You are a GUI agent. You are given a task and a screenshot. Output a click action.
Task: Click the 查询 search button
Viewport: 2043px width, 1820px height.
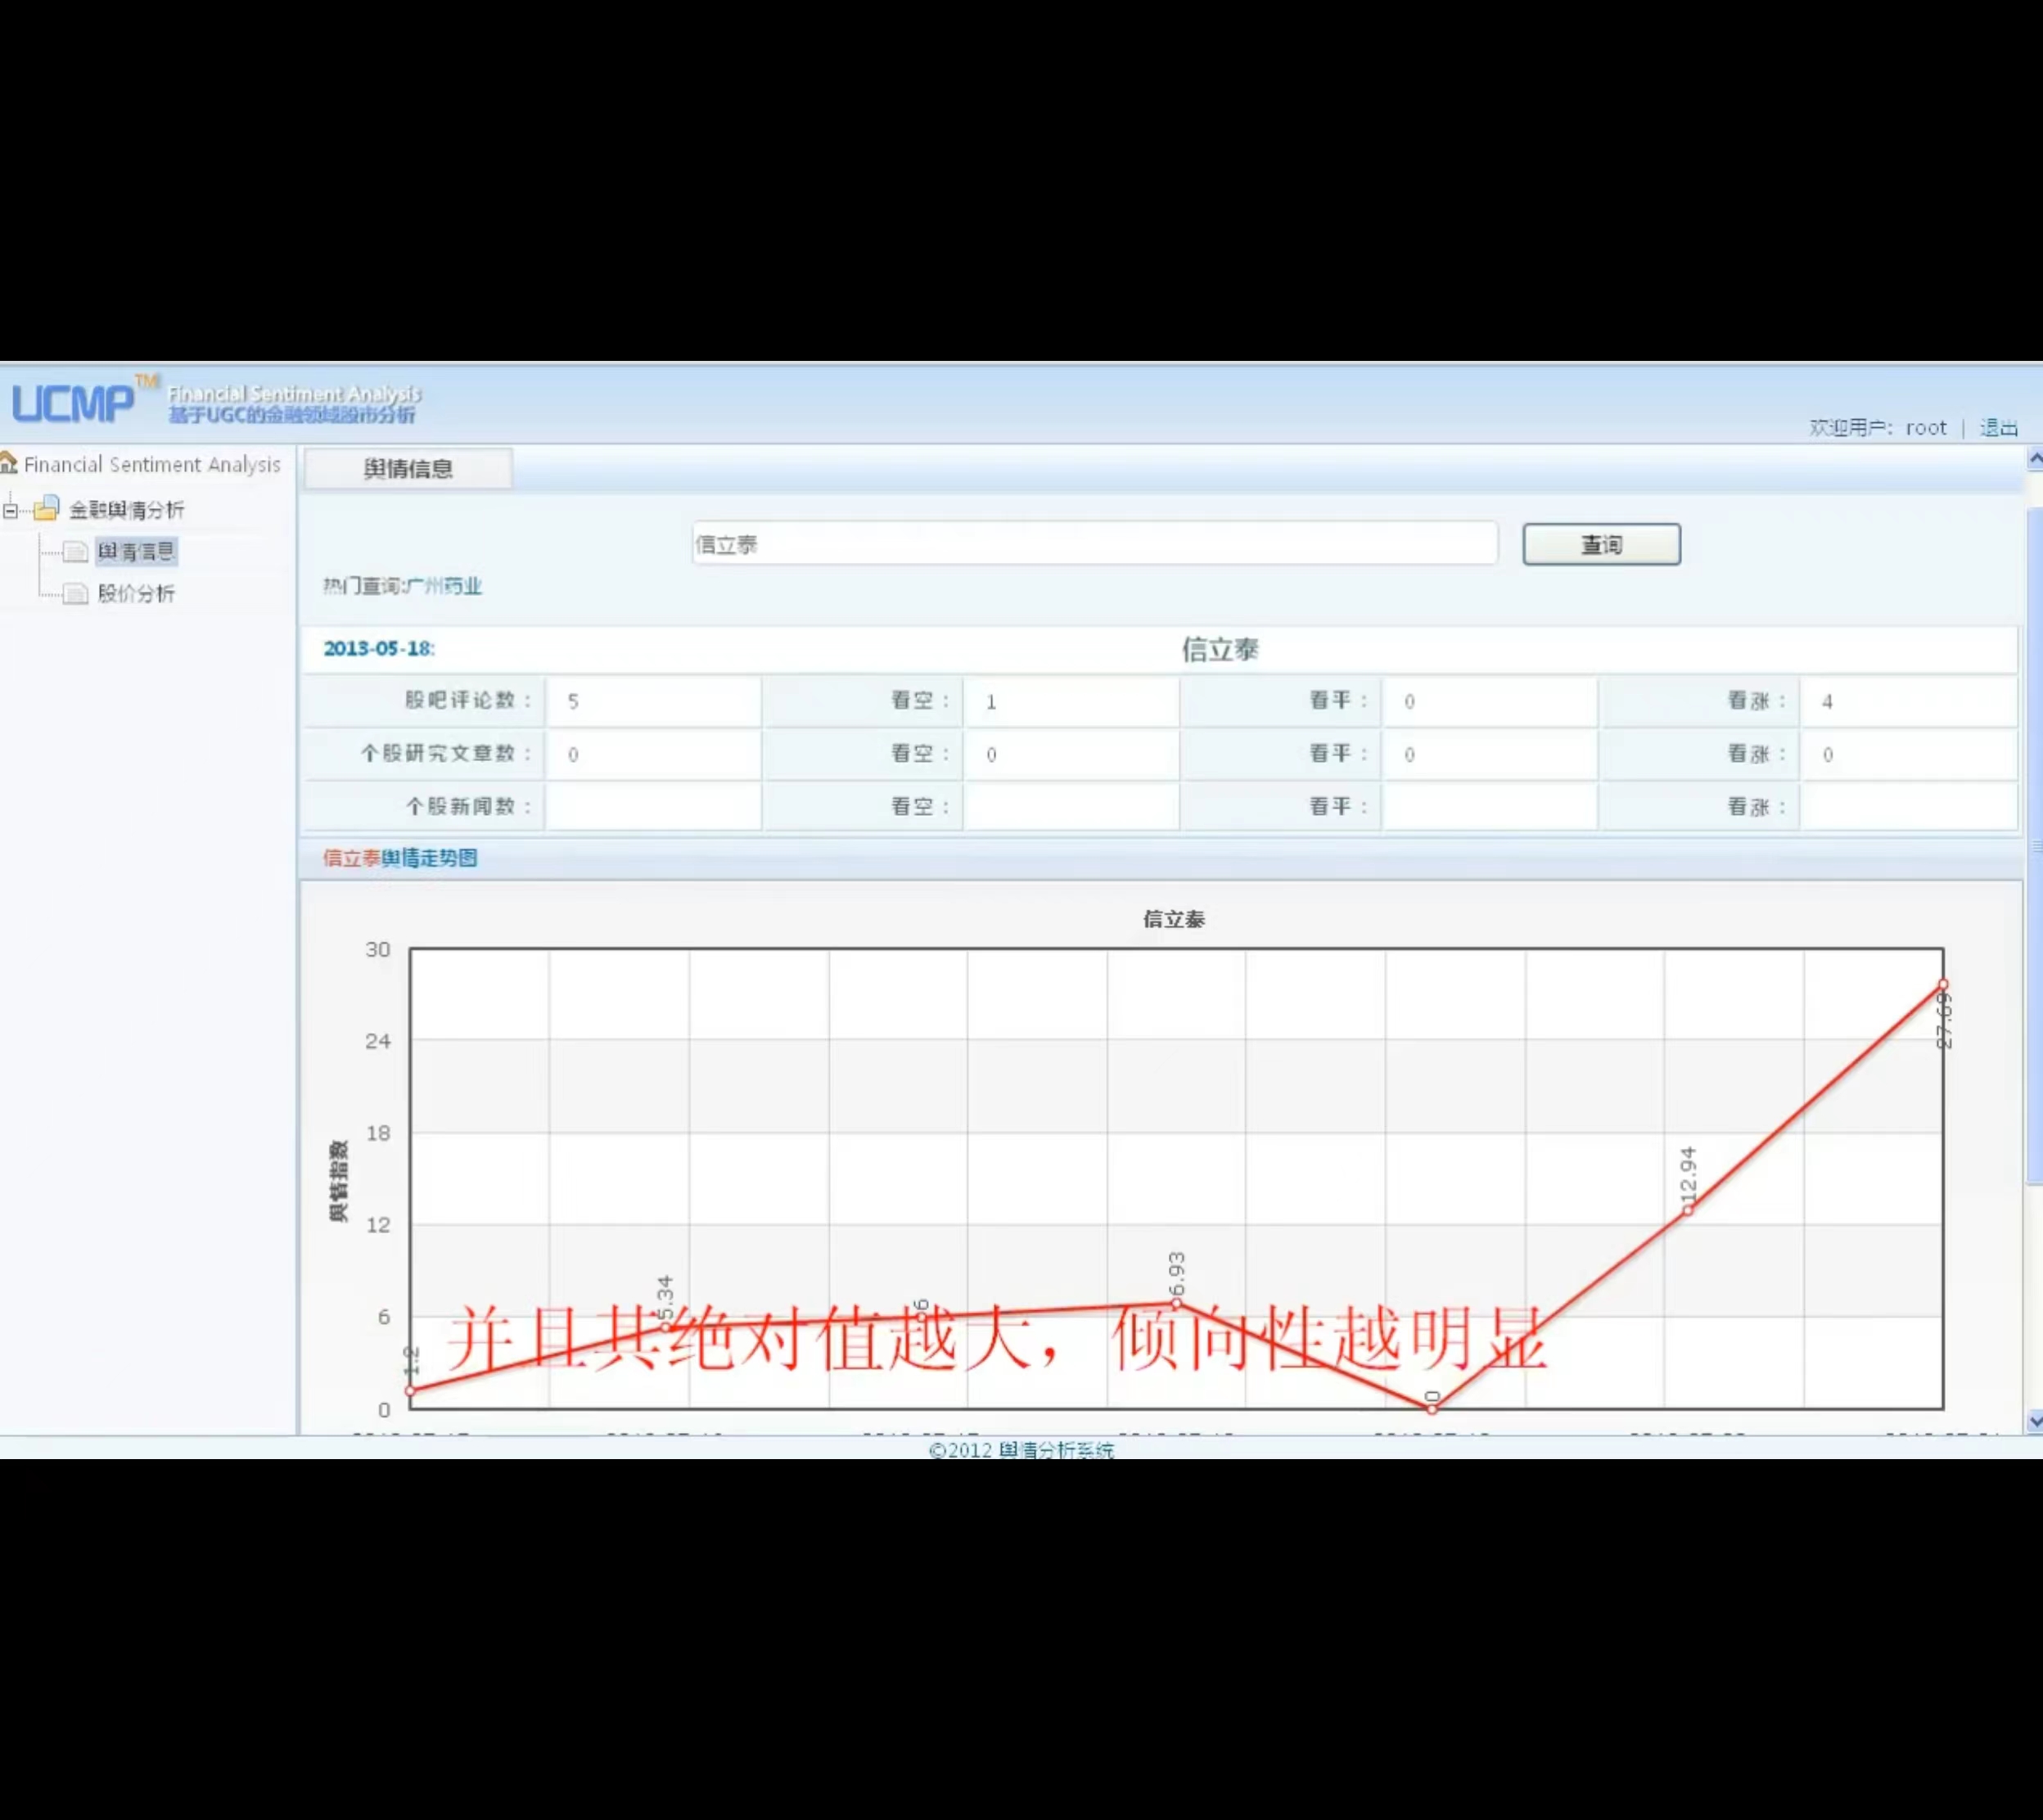coord(1601,545)
